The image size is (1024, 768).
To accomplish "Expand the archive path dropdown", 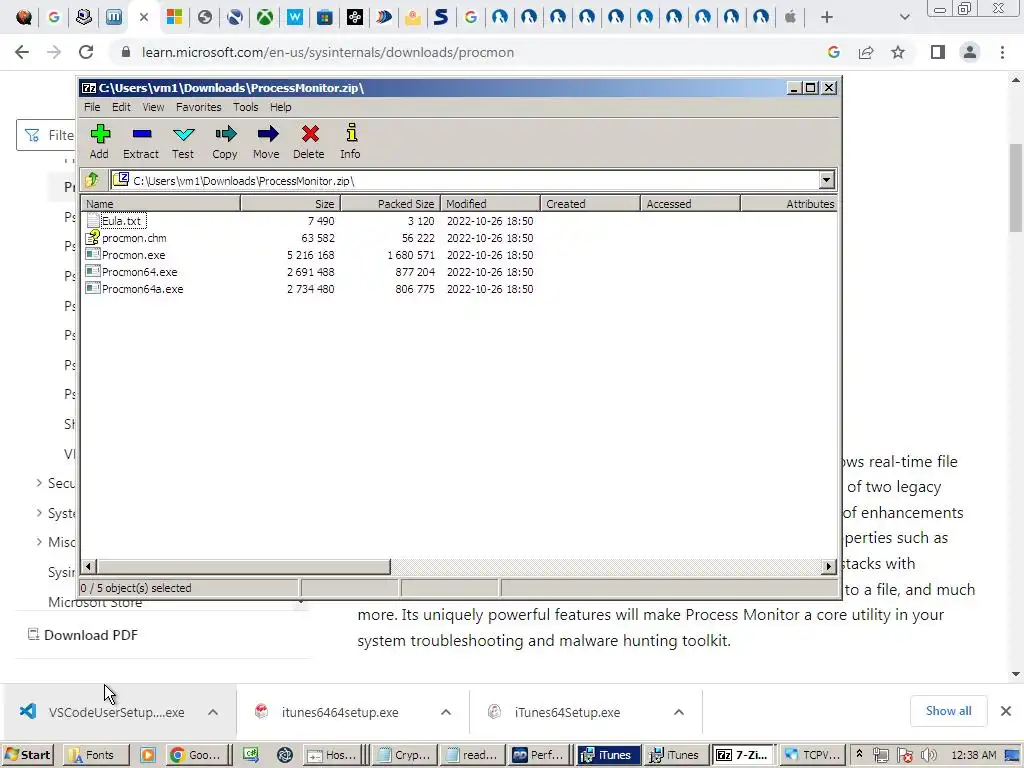I will [x=826, y=180].
